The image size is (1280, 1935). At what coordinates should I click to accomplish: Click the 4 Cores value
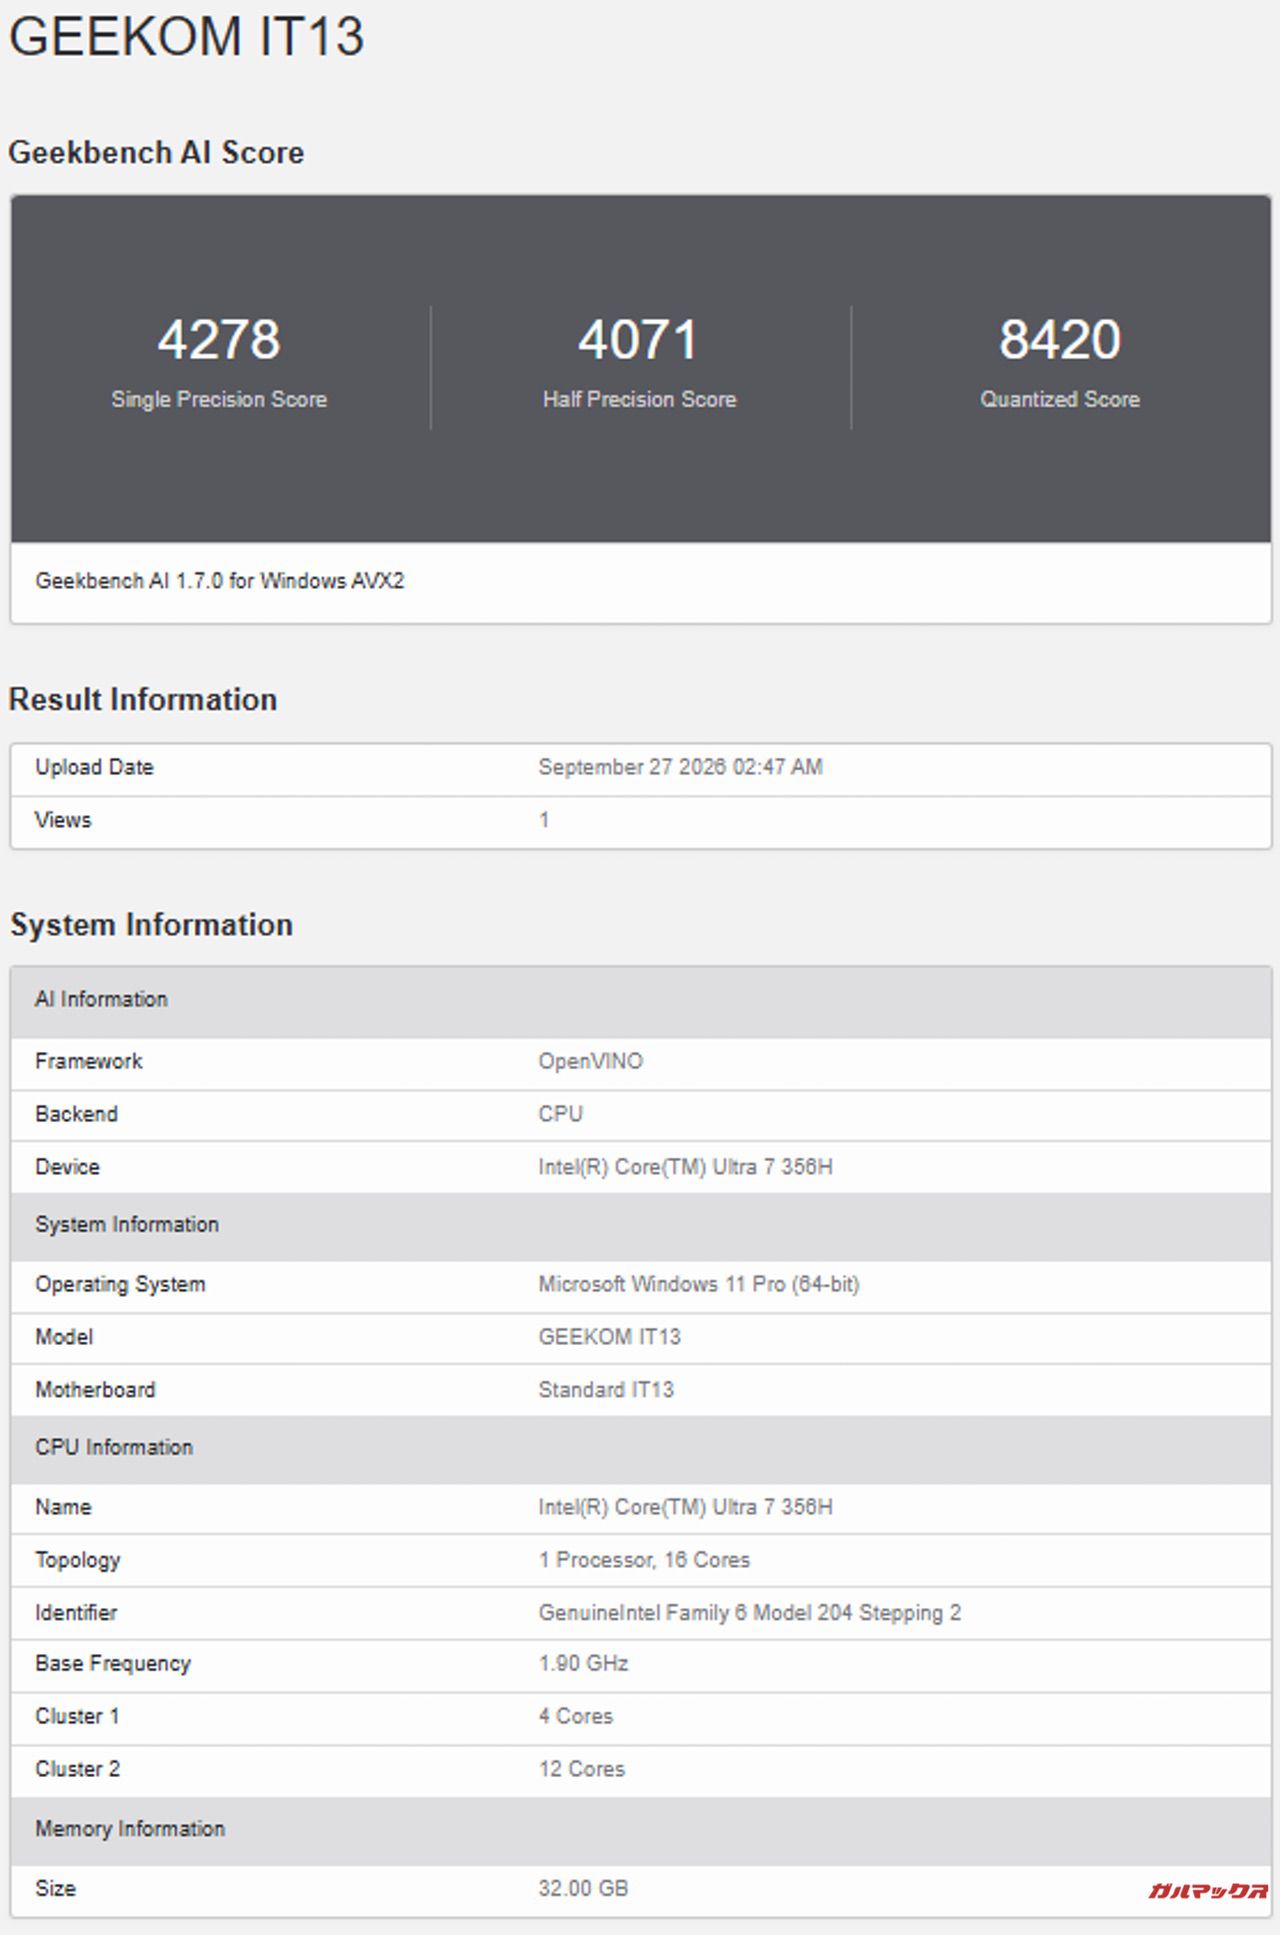[x=576, y=1717]
